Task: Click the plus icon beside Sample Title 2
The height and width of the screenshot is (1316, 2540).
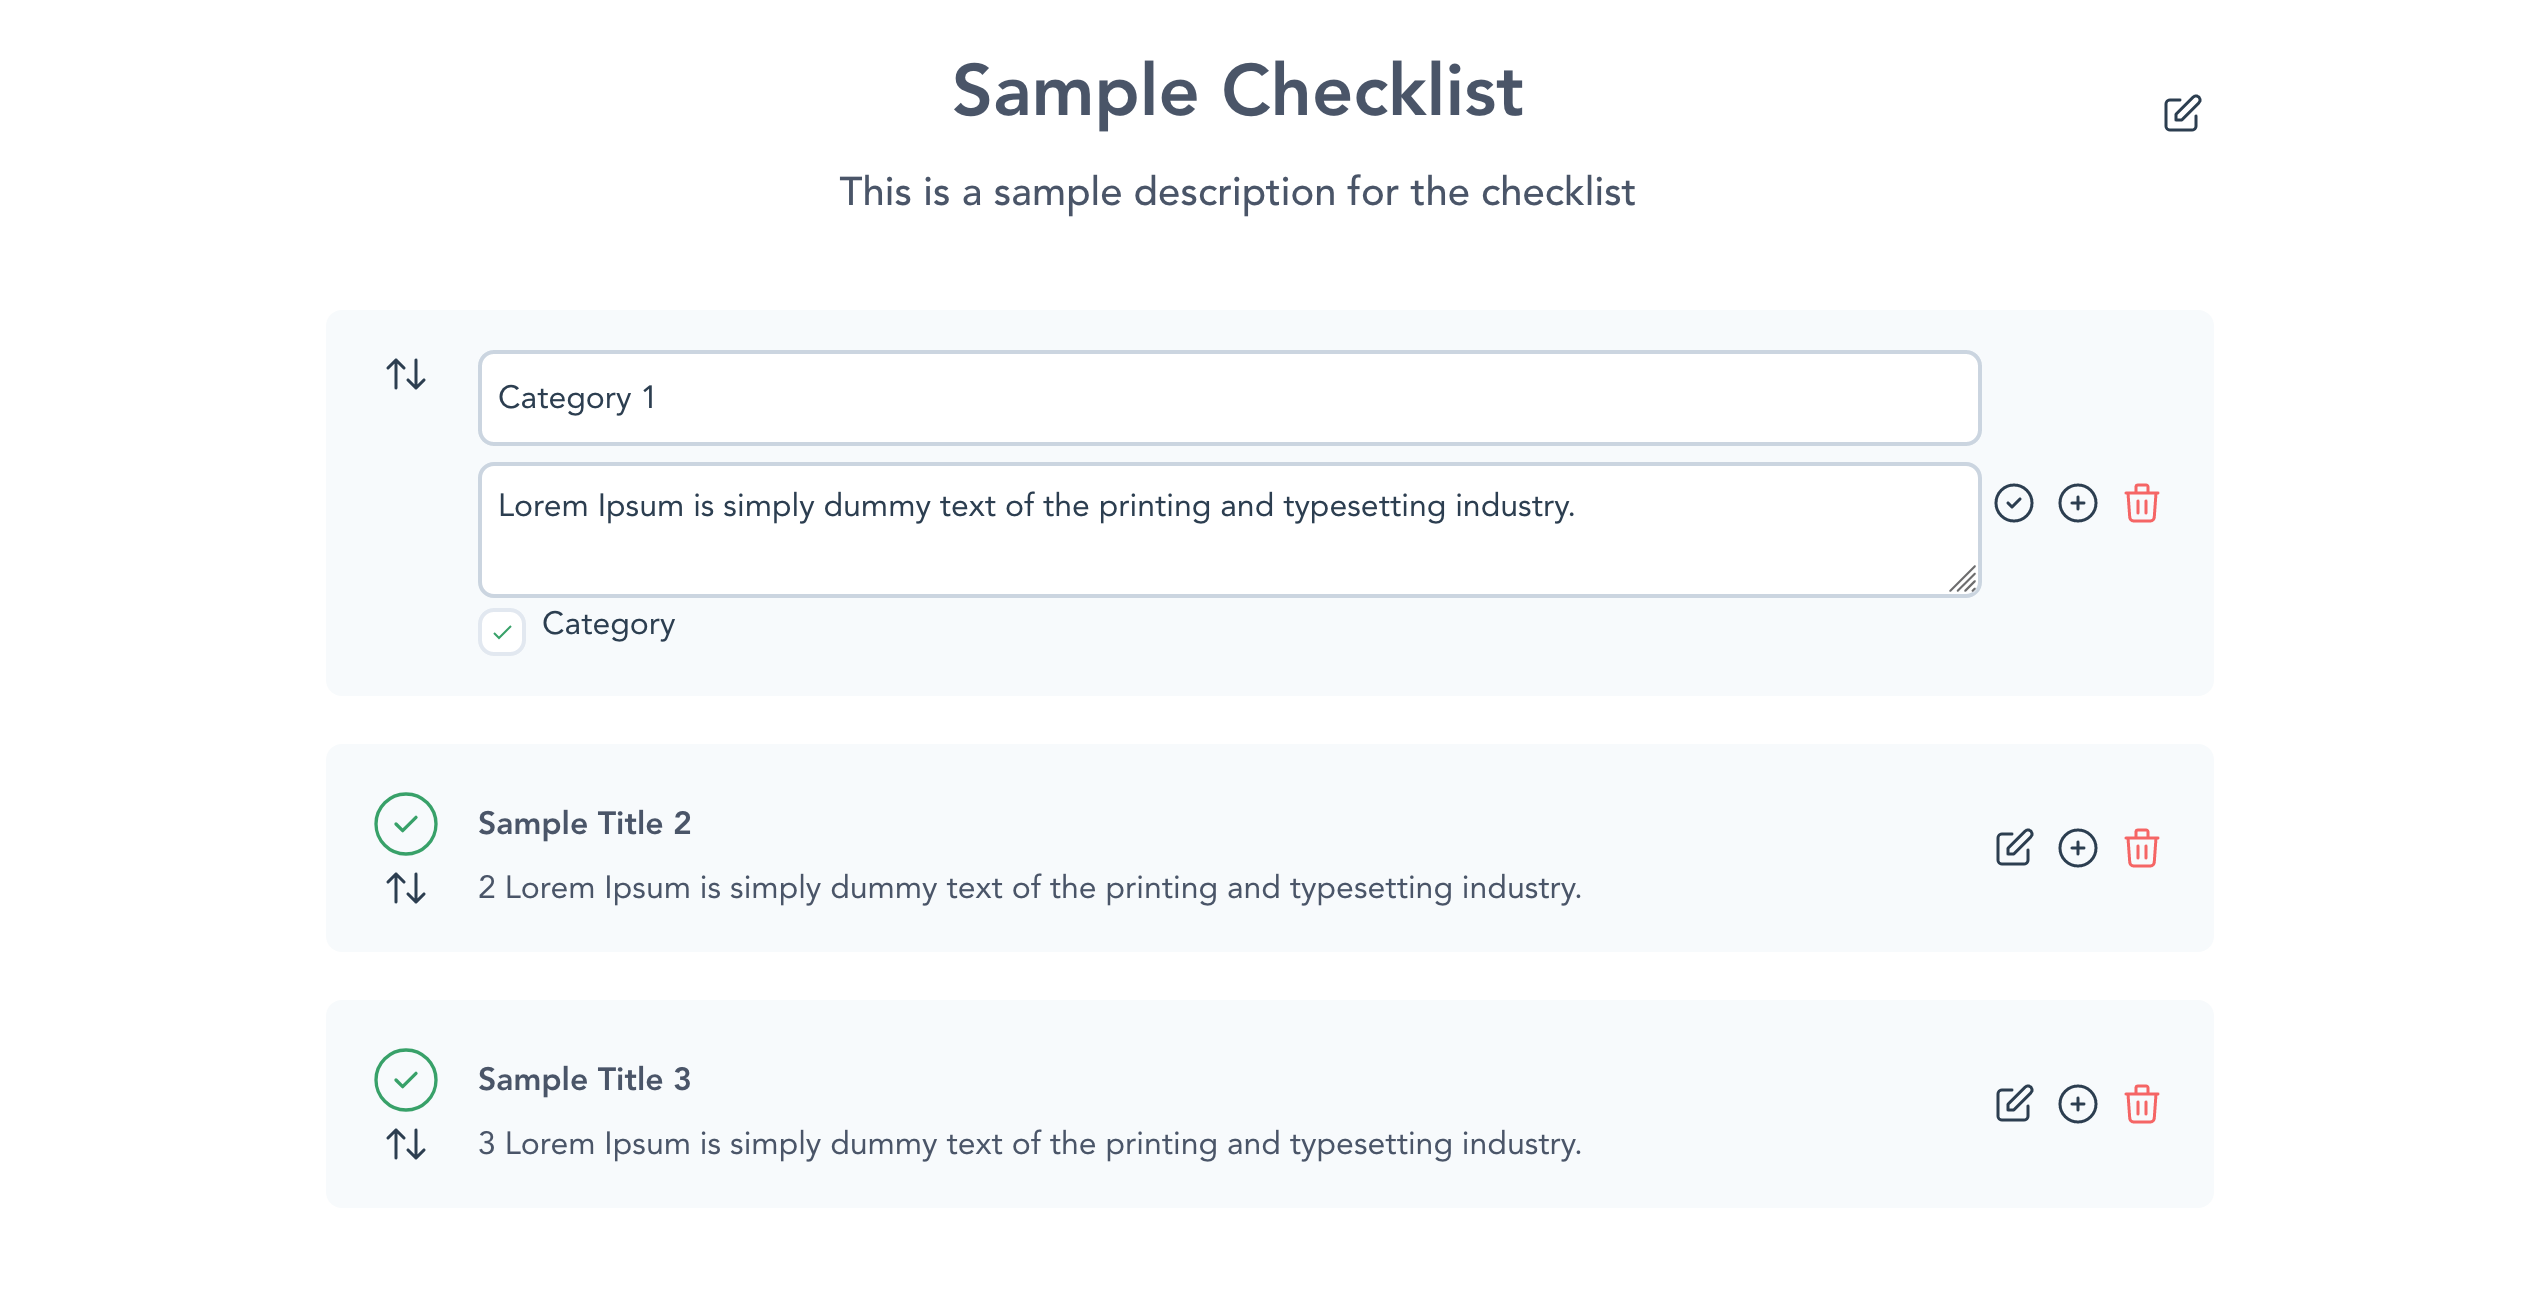Action: tap(2078, 848)
